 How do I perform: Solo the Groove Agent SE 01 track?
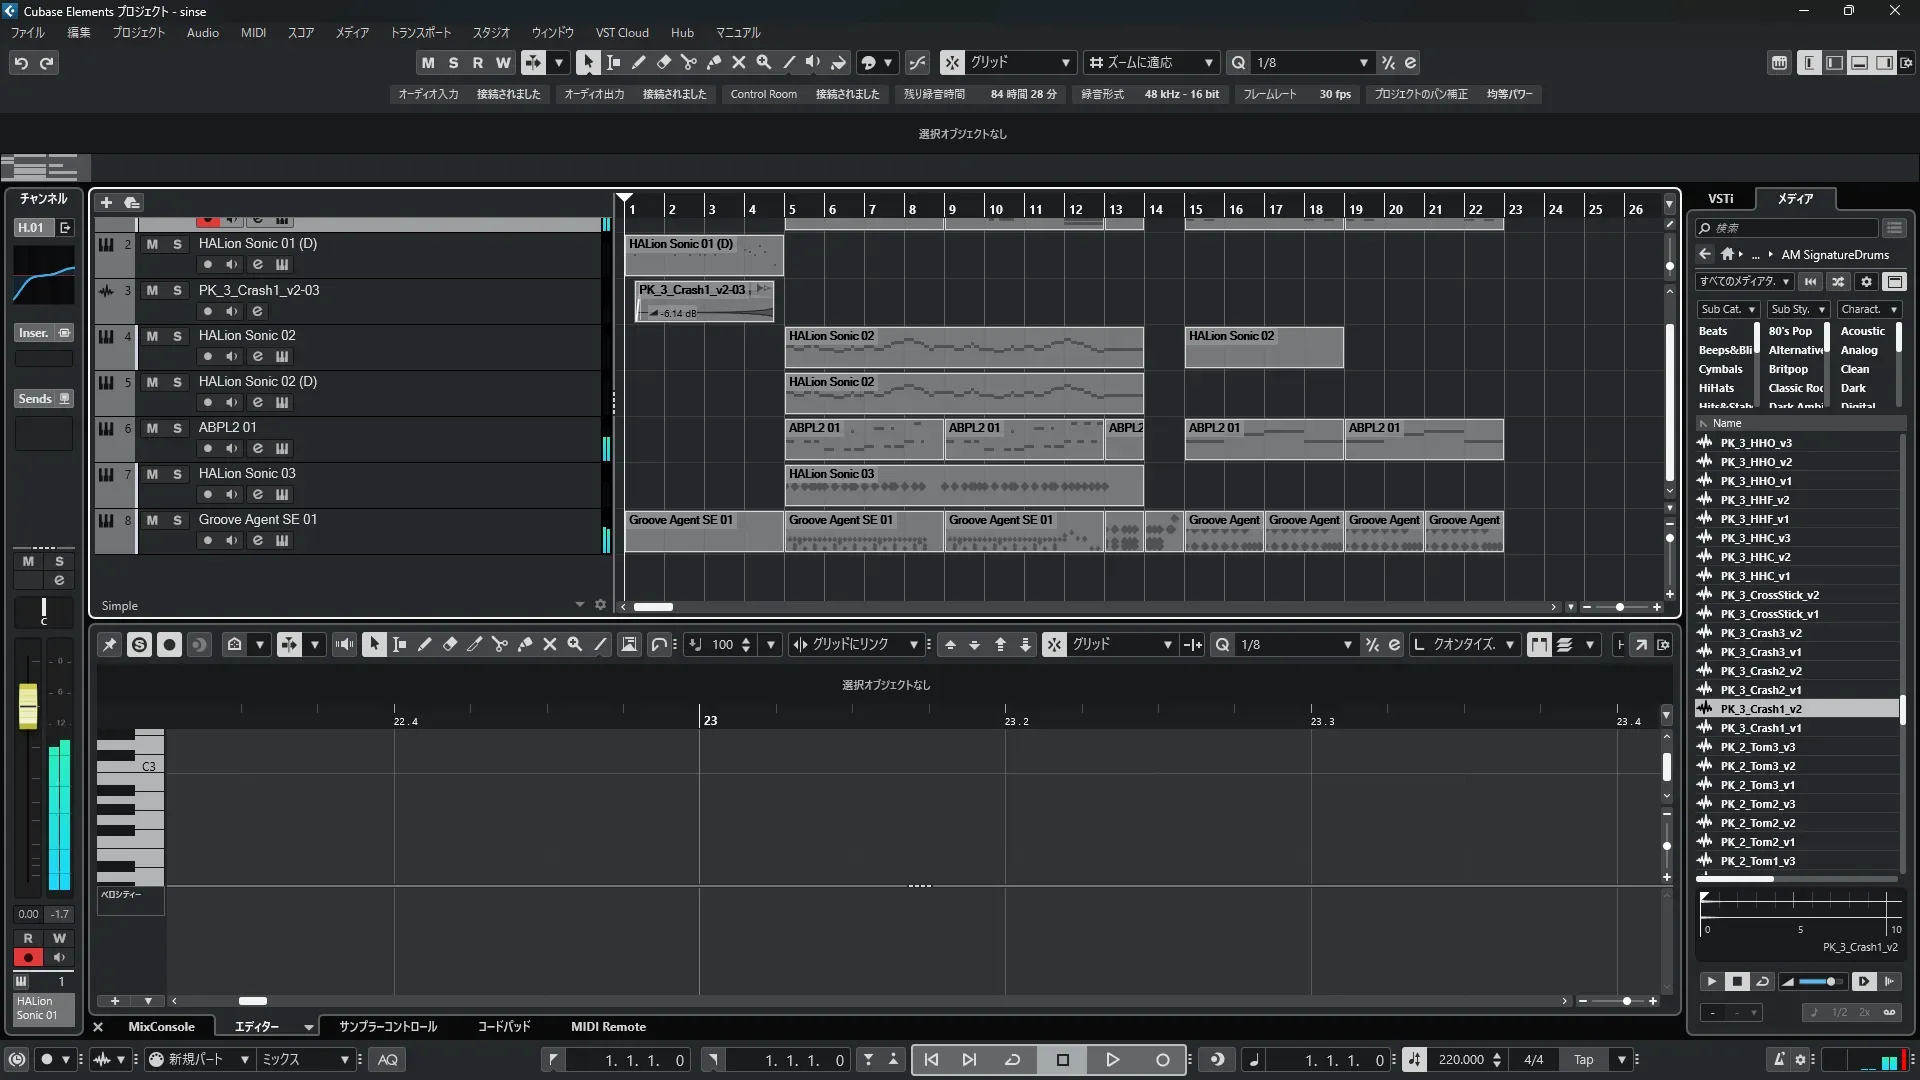point(177,520)
